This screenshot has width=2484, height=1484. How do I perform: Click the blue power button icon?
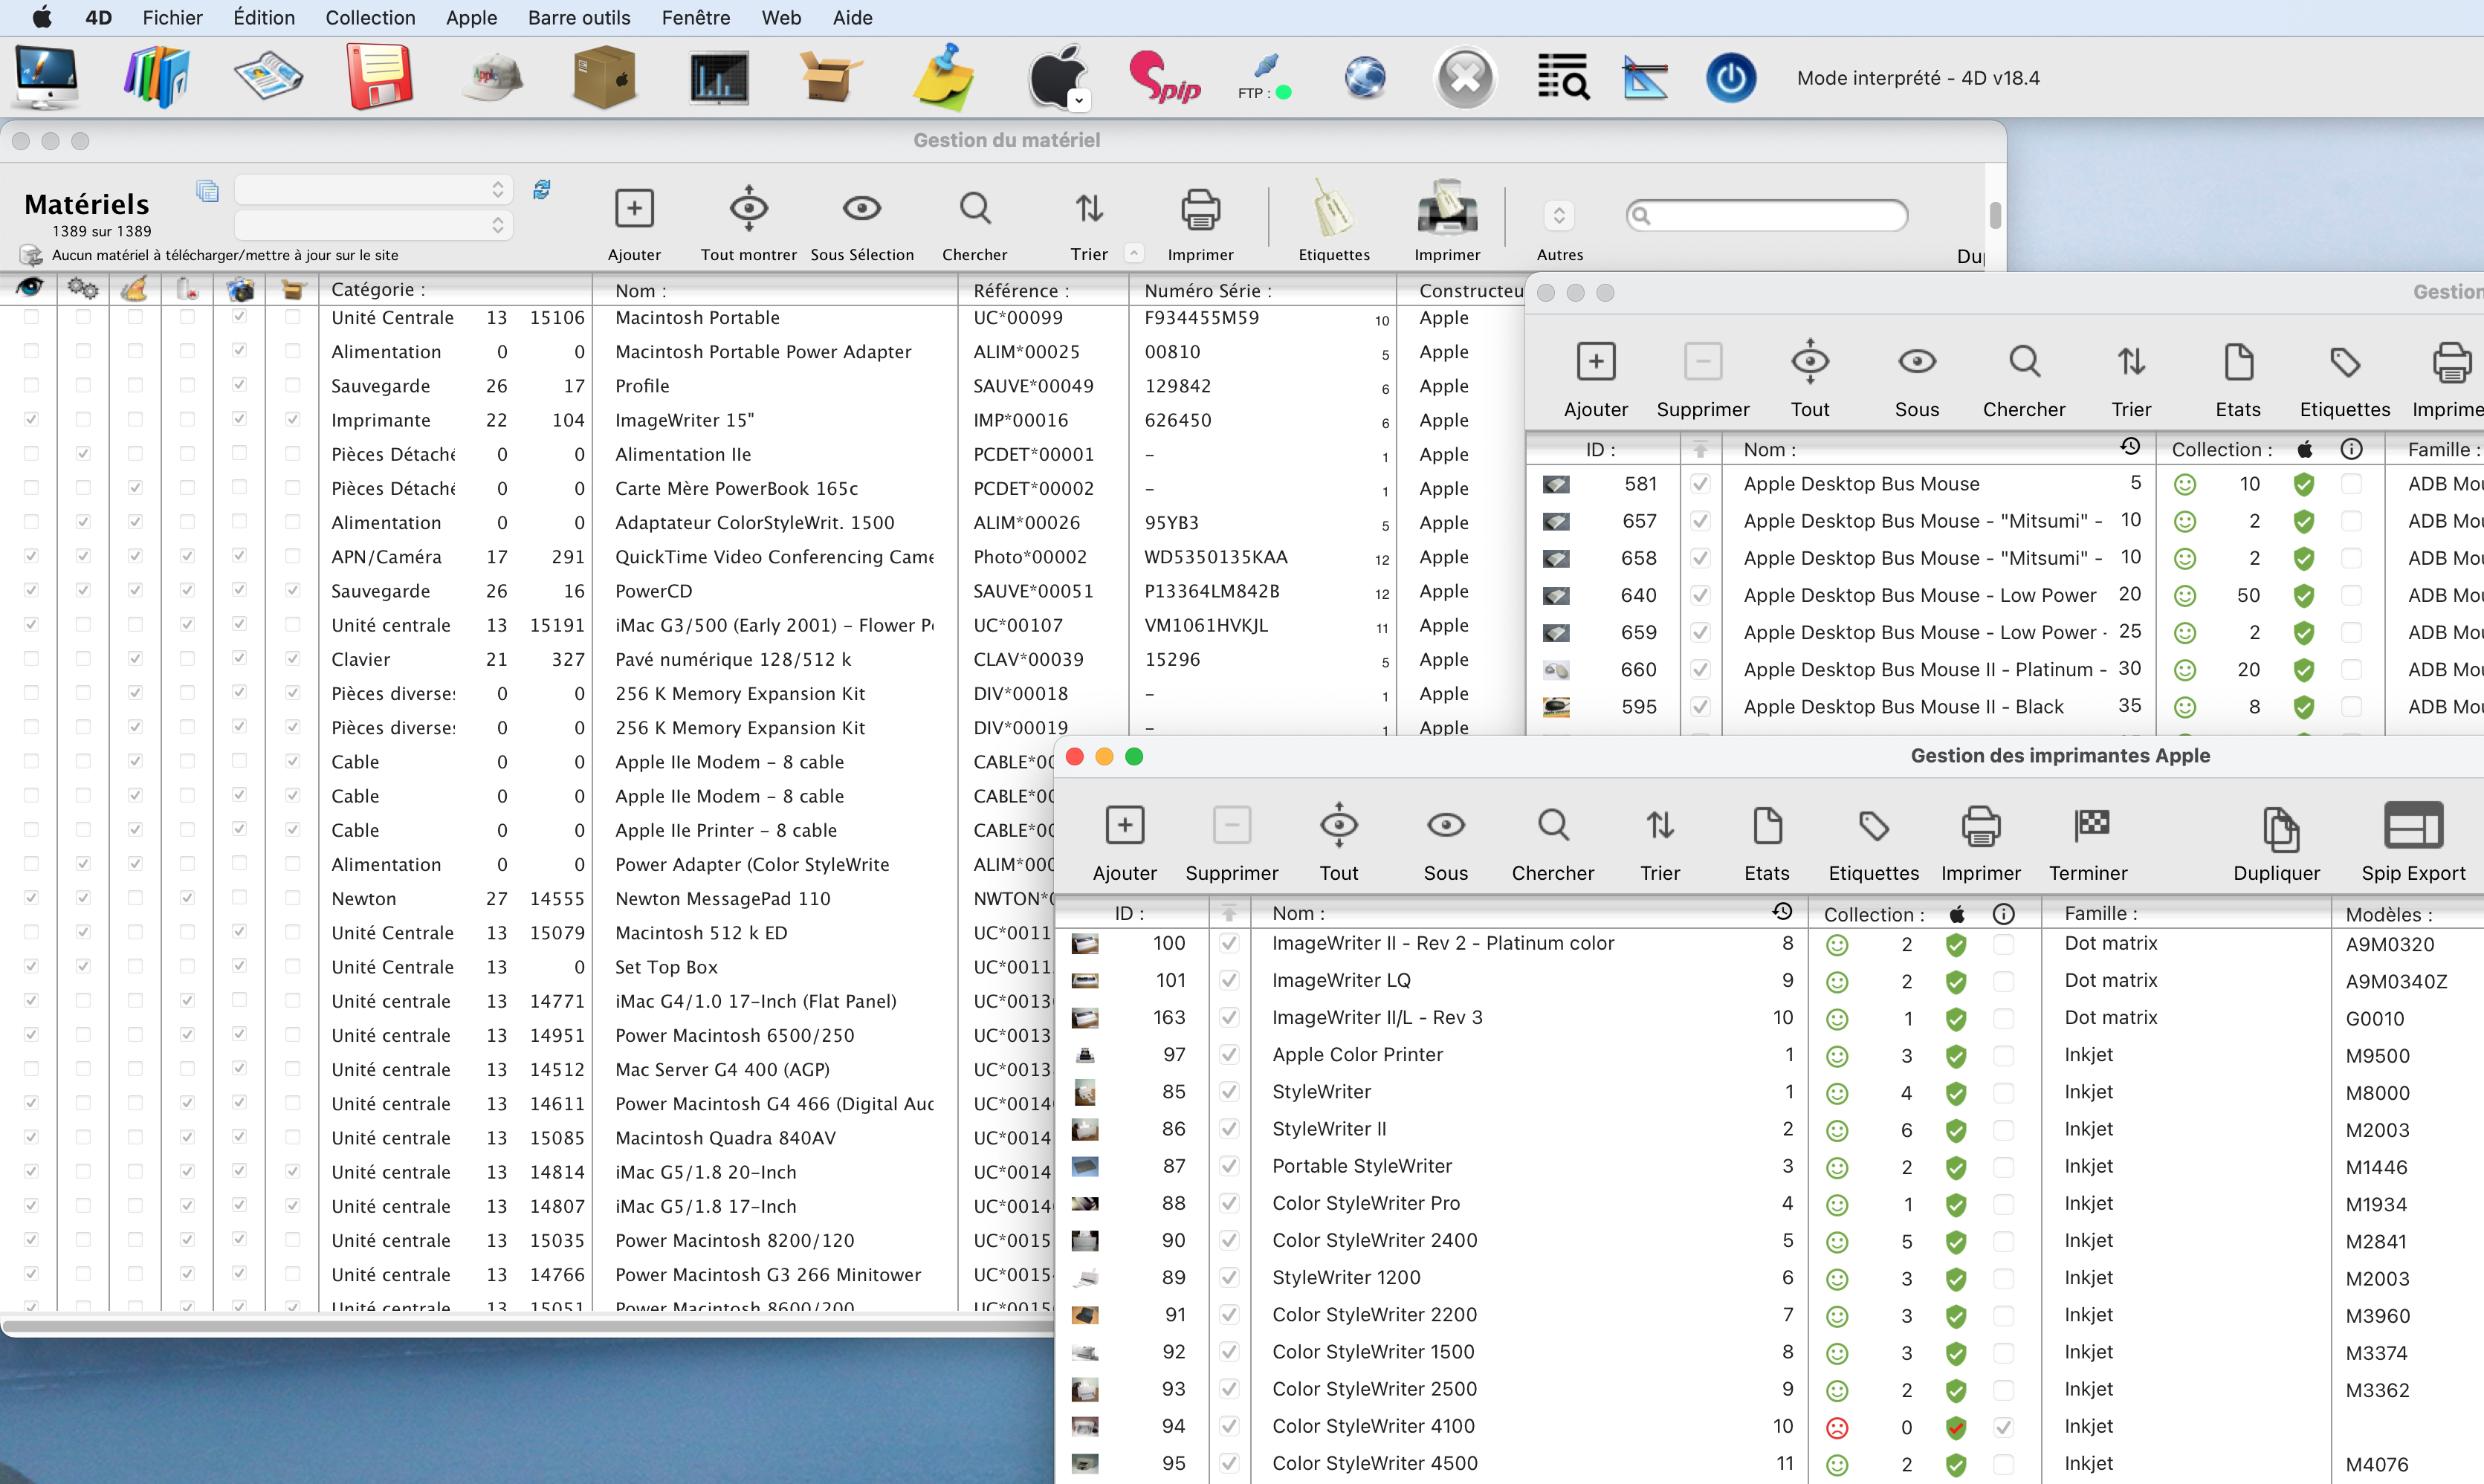1731,77
